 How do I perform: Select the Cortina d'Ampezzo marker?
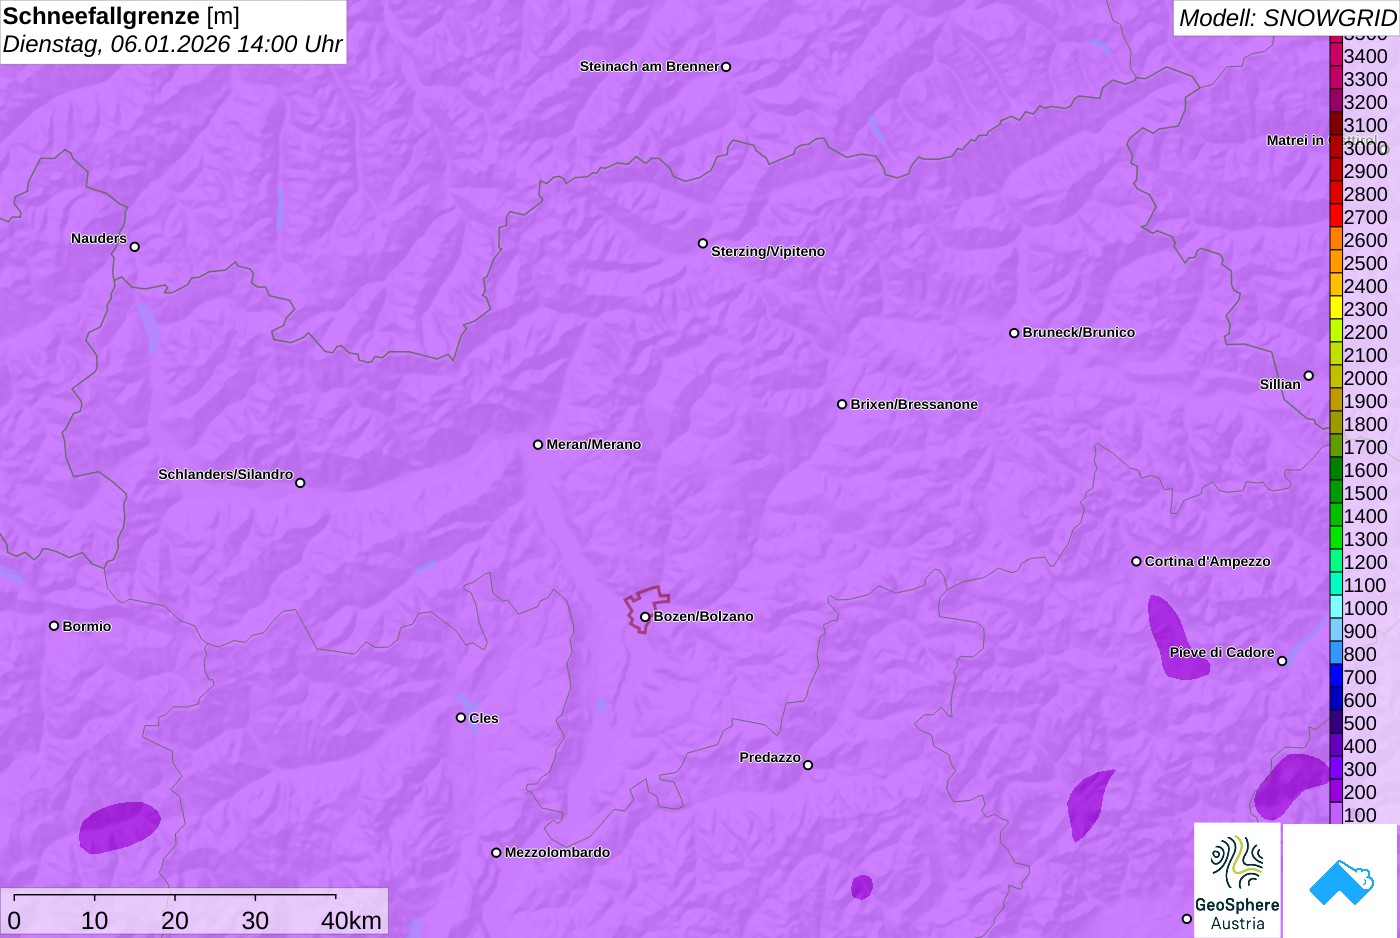1136,561
